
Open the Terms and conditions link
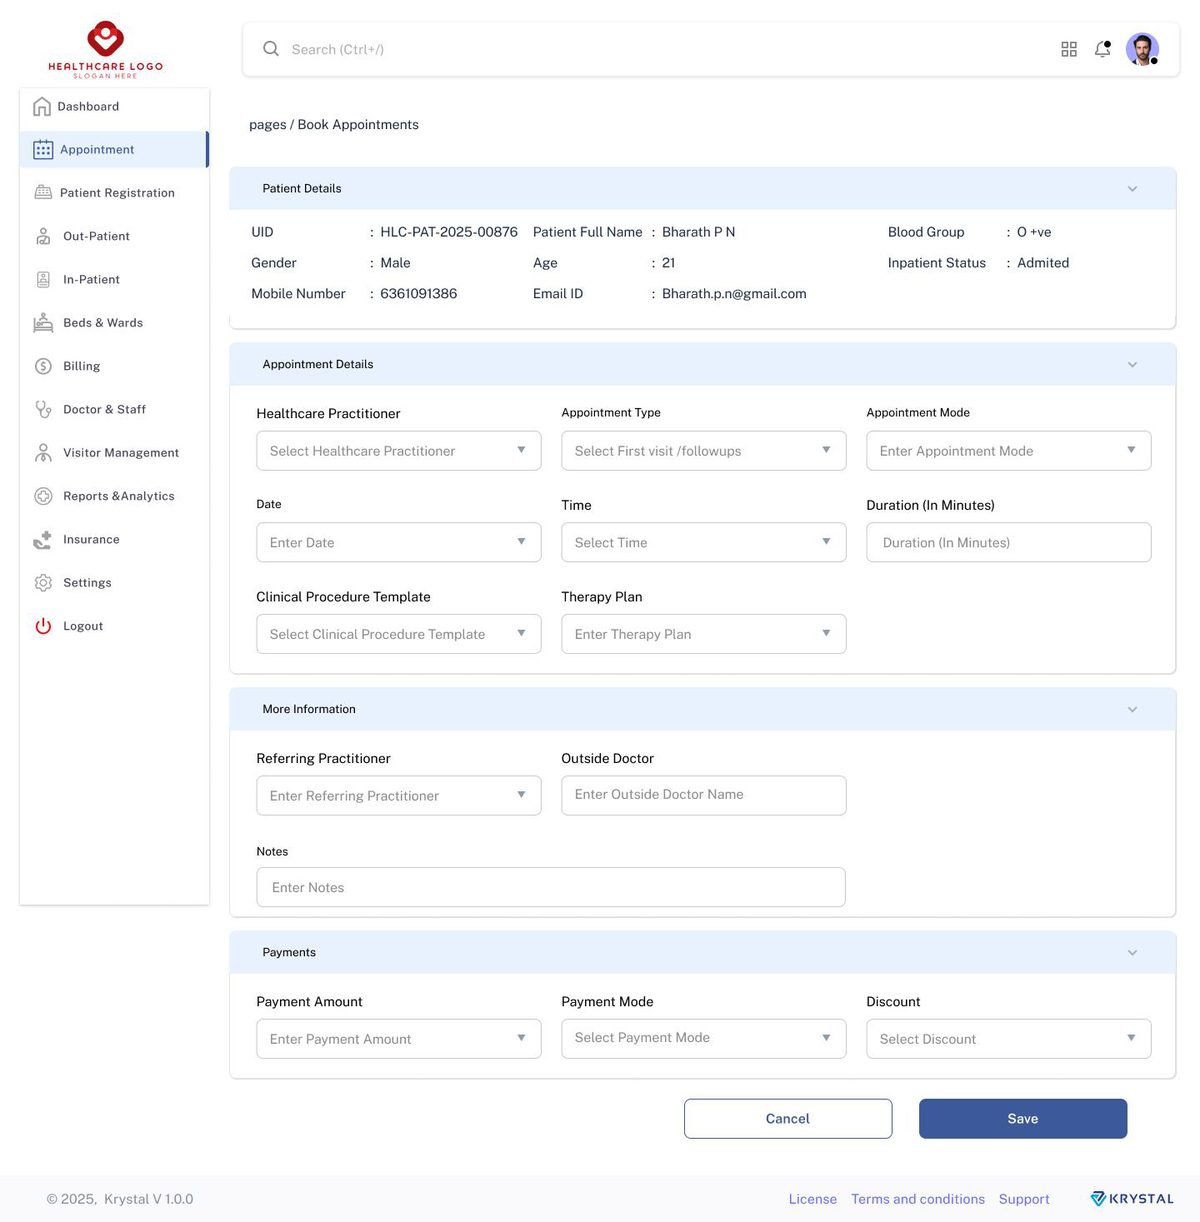click(918, 1199)
